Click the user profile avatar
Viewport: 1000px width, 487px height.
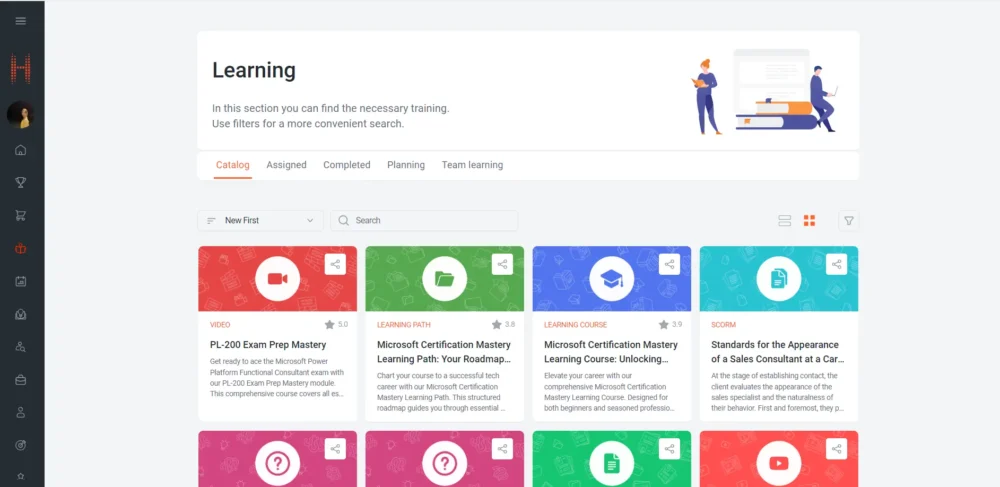click(21, 115)
